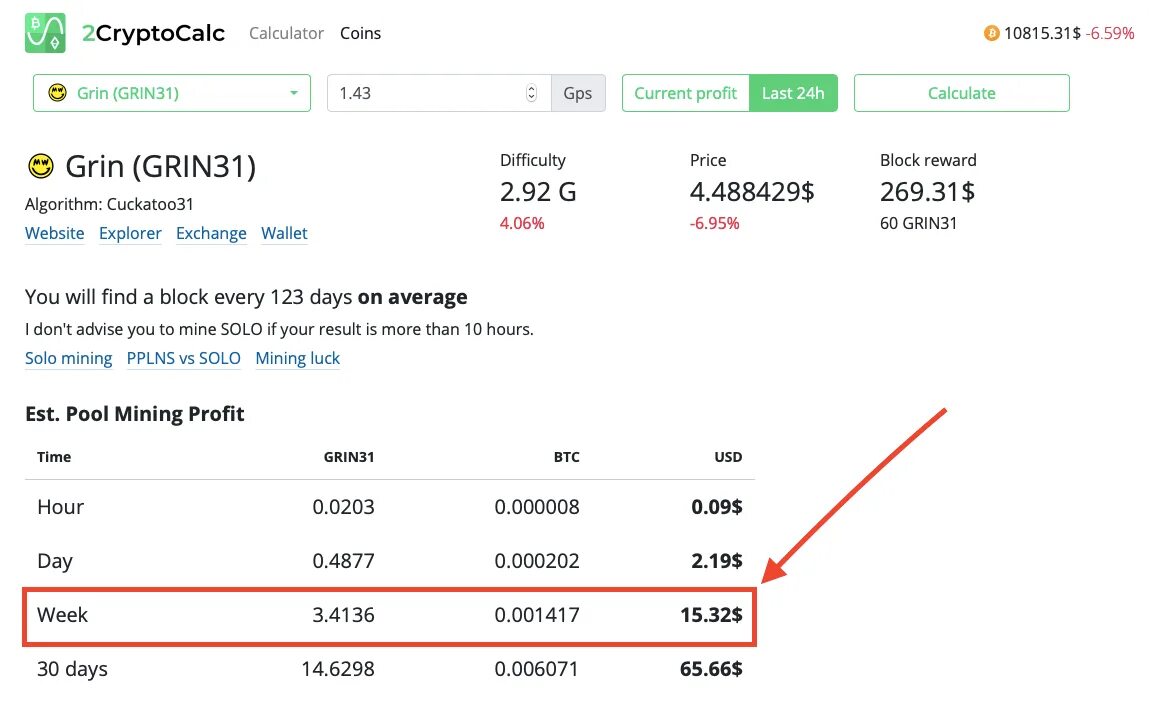Open the Wallet link
Viewport: 1149px width, 704px height.
click(x=284, y=233)
